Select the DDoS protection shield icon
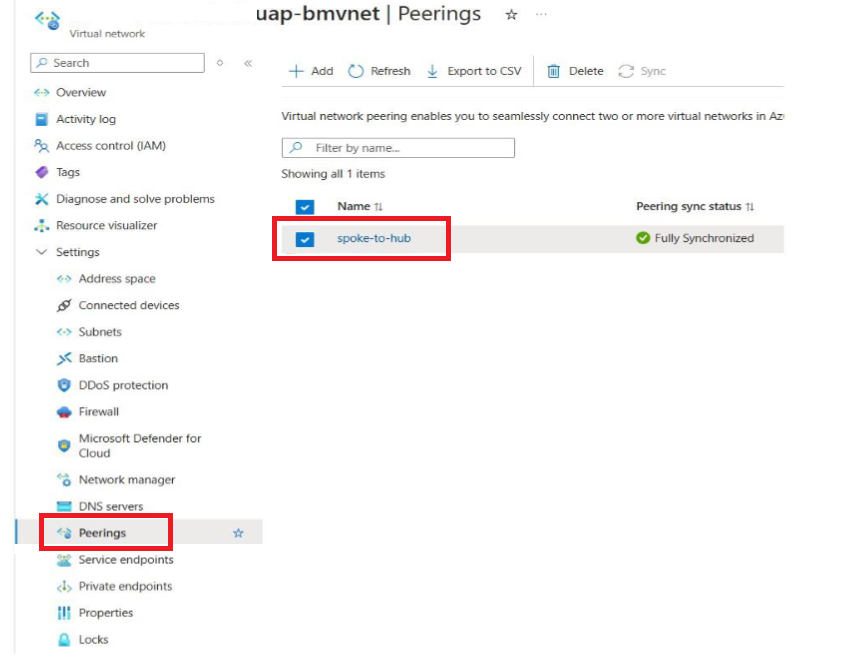Screen dimensions: 852x662 click(x=62, y=385)
